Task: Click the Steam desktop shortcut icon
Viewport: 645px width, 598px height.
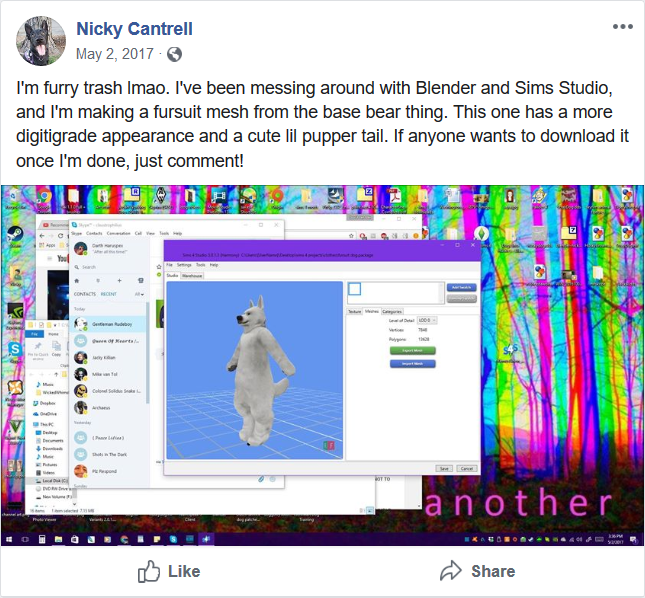Action: click(15, 234)
